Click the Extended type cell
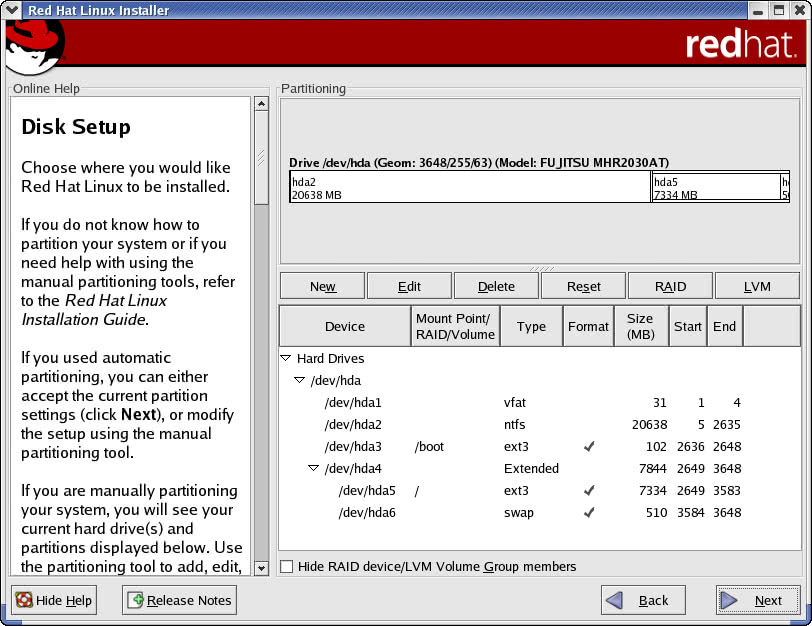The height and width of the screenshot is (626, 812). point(531,469)
